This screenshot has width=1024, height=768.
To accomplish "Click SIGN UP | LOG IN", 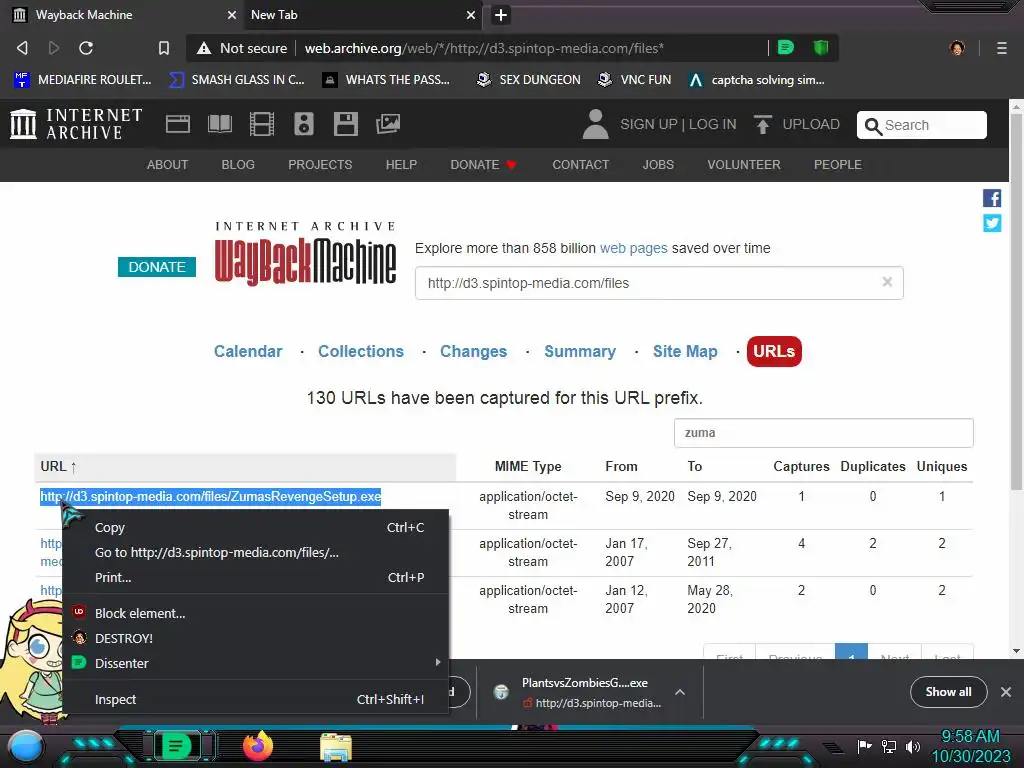I will coord(678,124).
